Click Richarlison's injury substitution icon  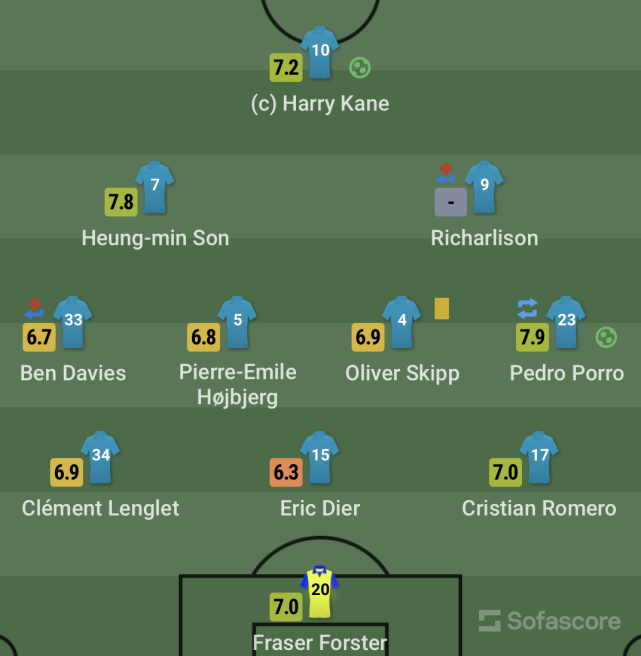(x=446, y=173)
